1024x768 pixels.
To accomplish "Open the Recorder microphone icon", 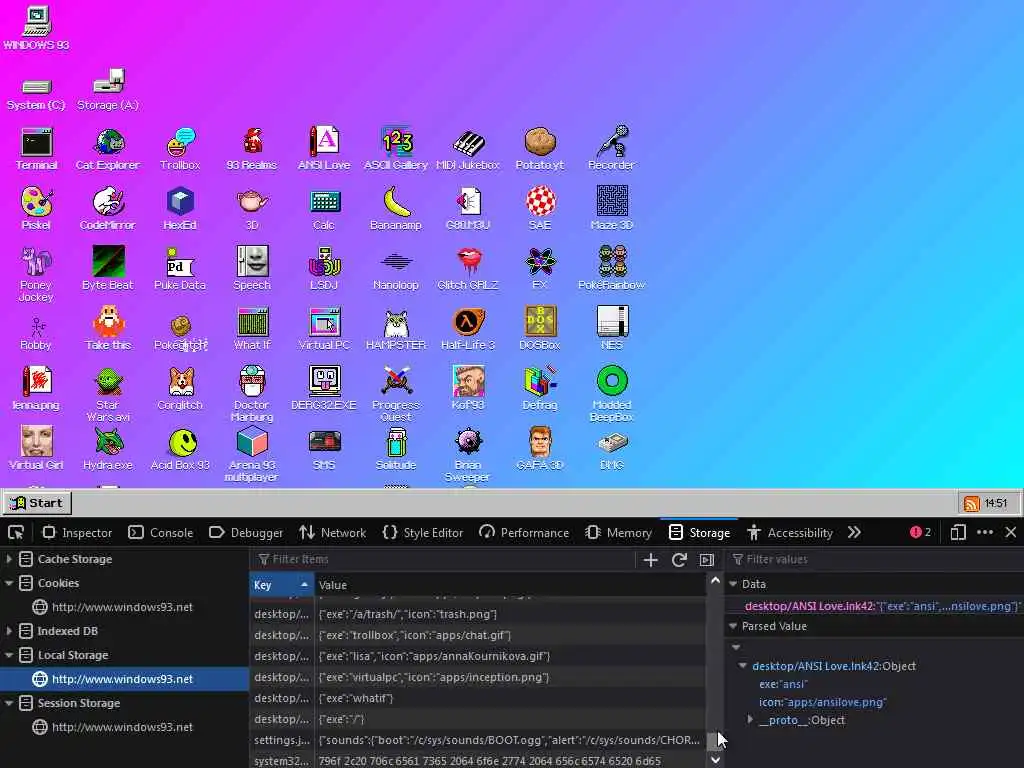I will (611, 150).
